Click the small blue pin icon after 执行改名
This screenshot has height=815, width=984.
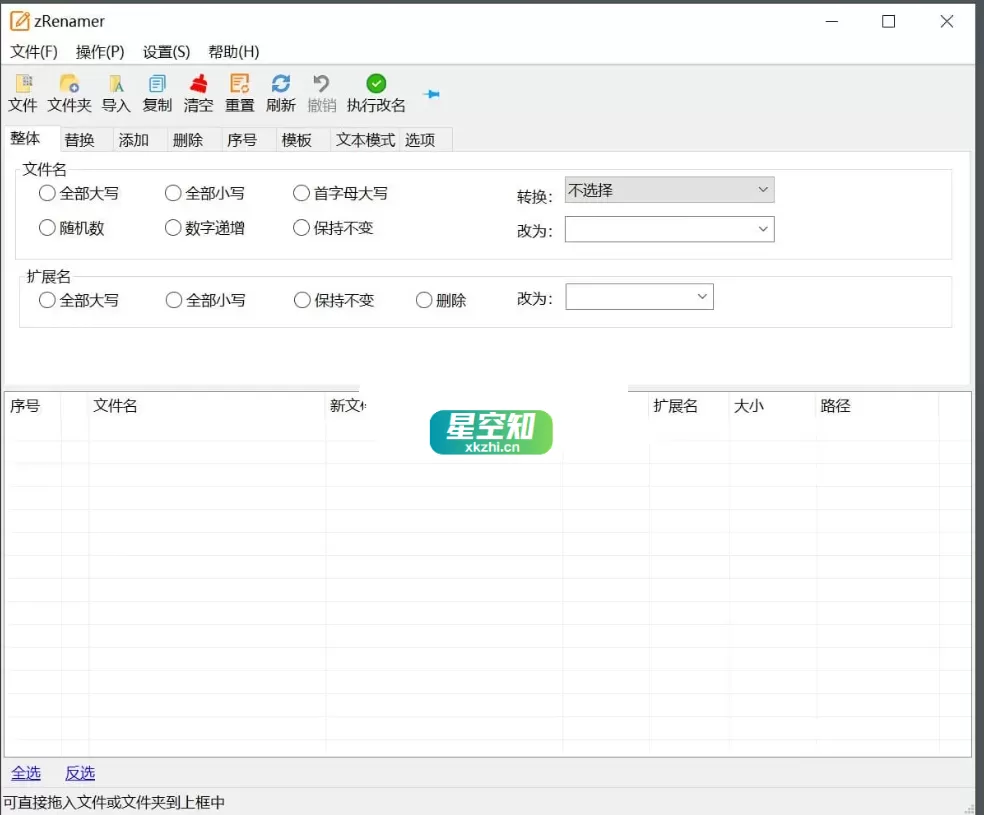431,95
